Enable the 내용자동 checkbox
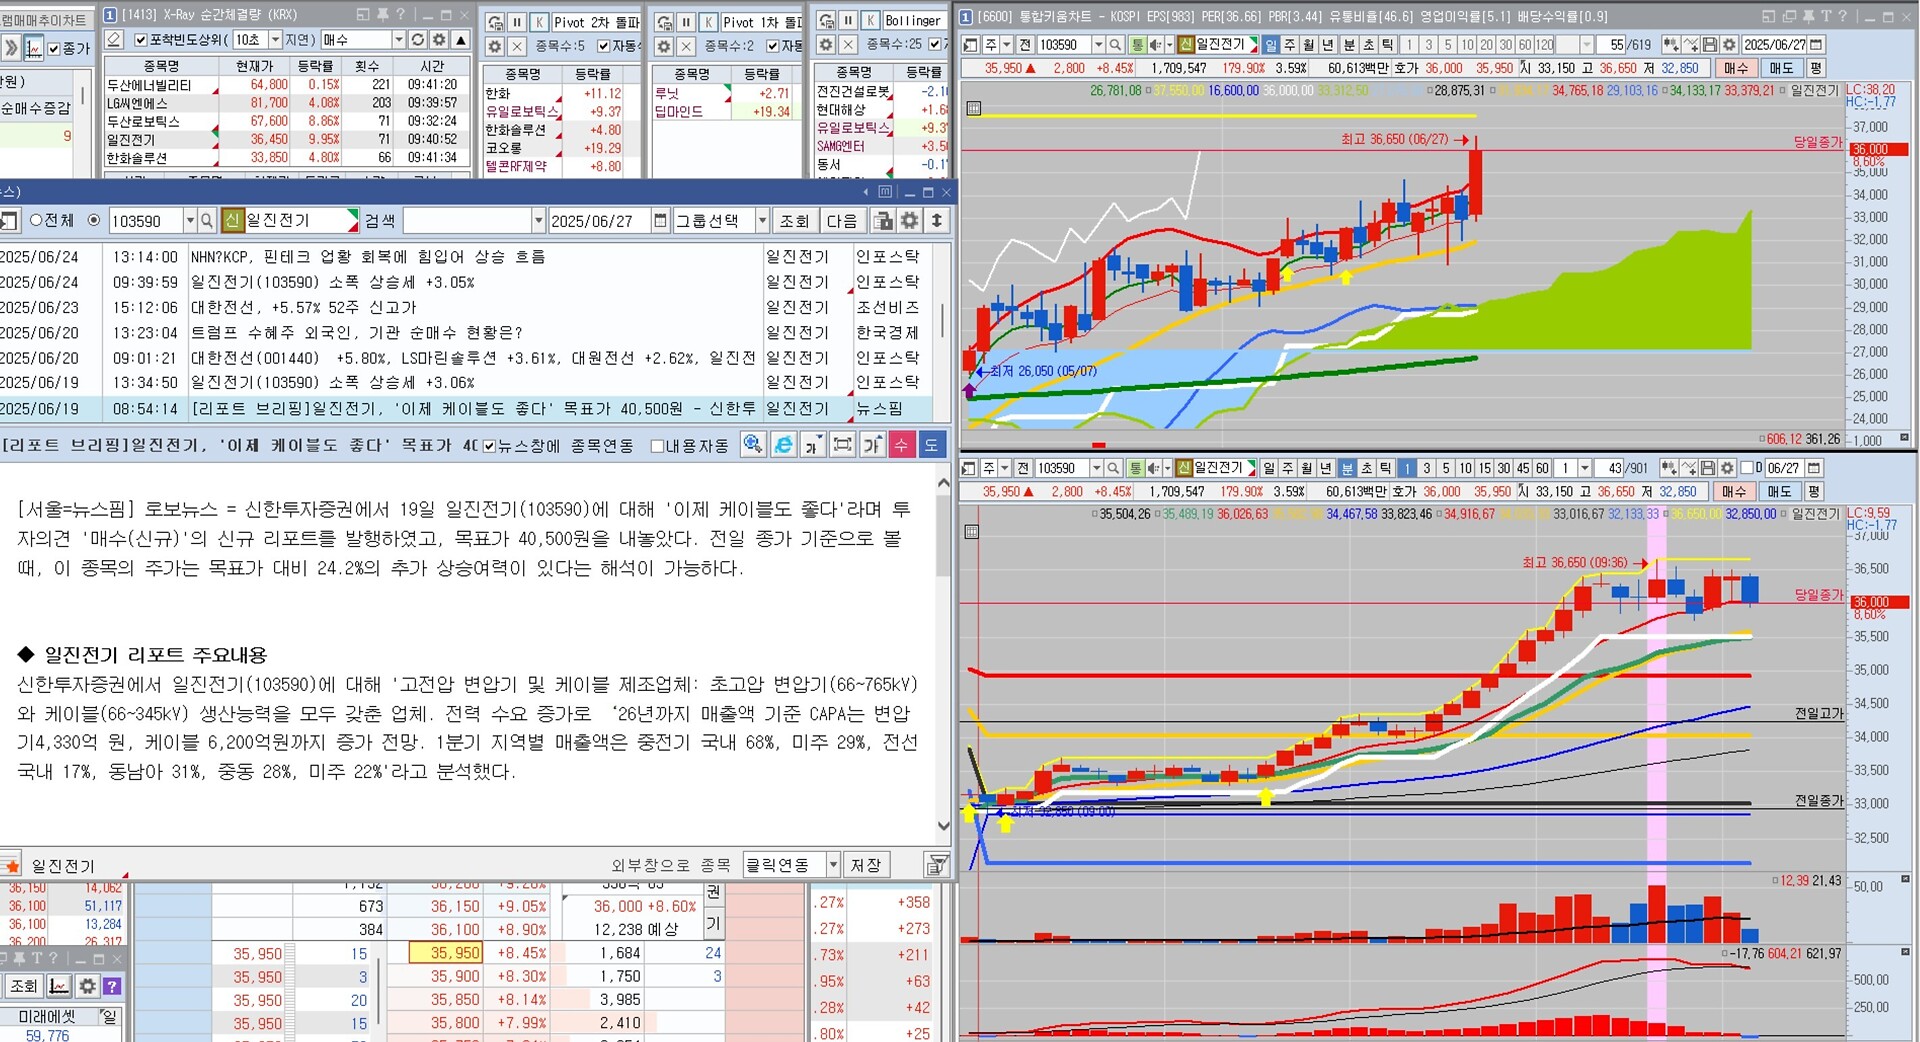This screenshot has height=1042, width=1920. tap(657, 446)
